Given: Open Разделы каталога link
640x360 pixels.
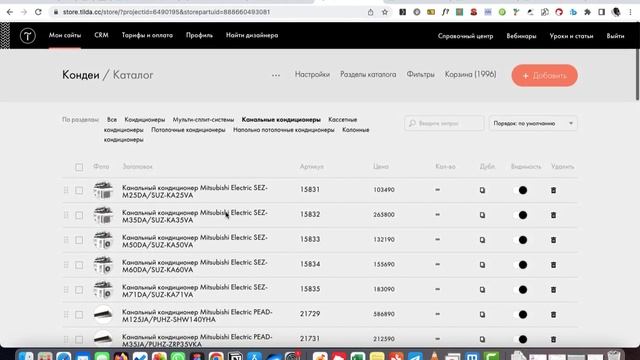Looking at the screenshot, I should point(368,74).
